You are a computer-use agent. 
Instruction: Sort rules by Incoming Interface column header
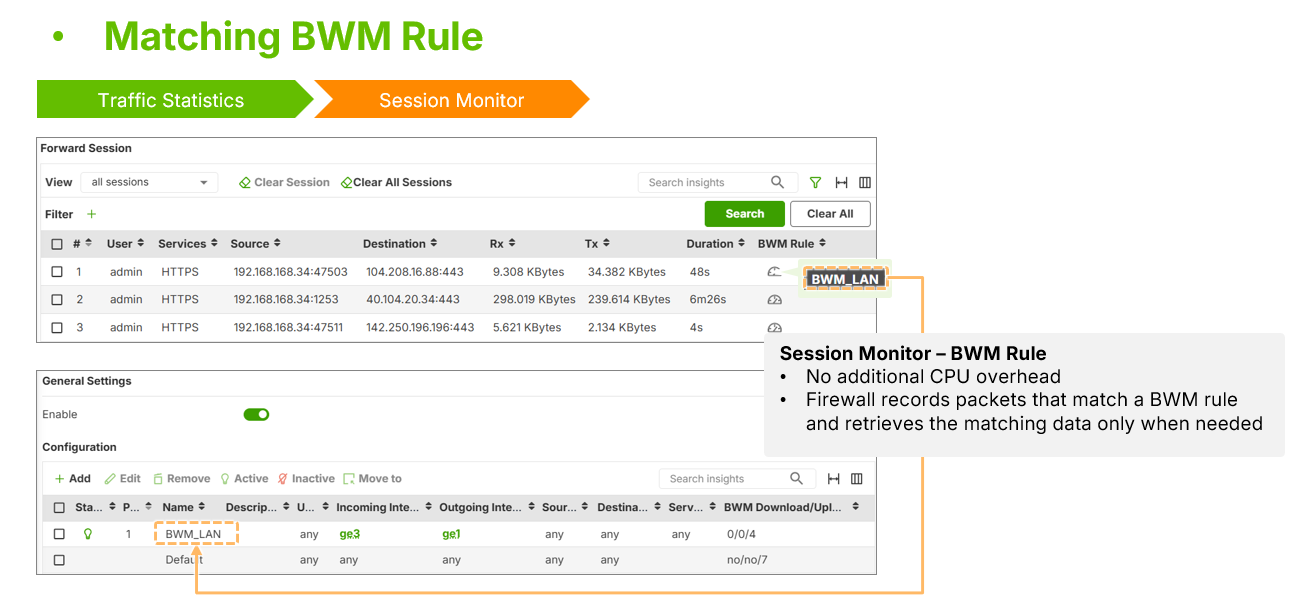(x=384, y=508)
